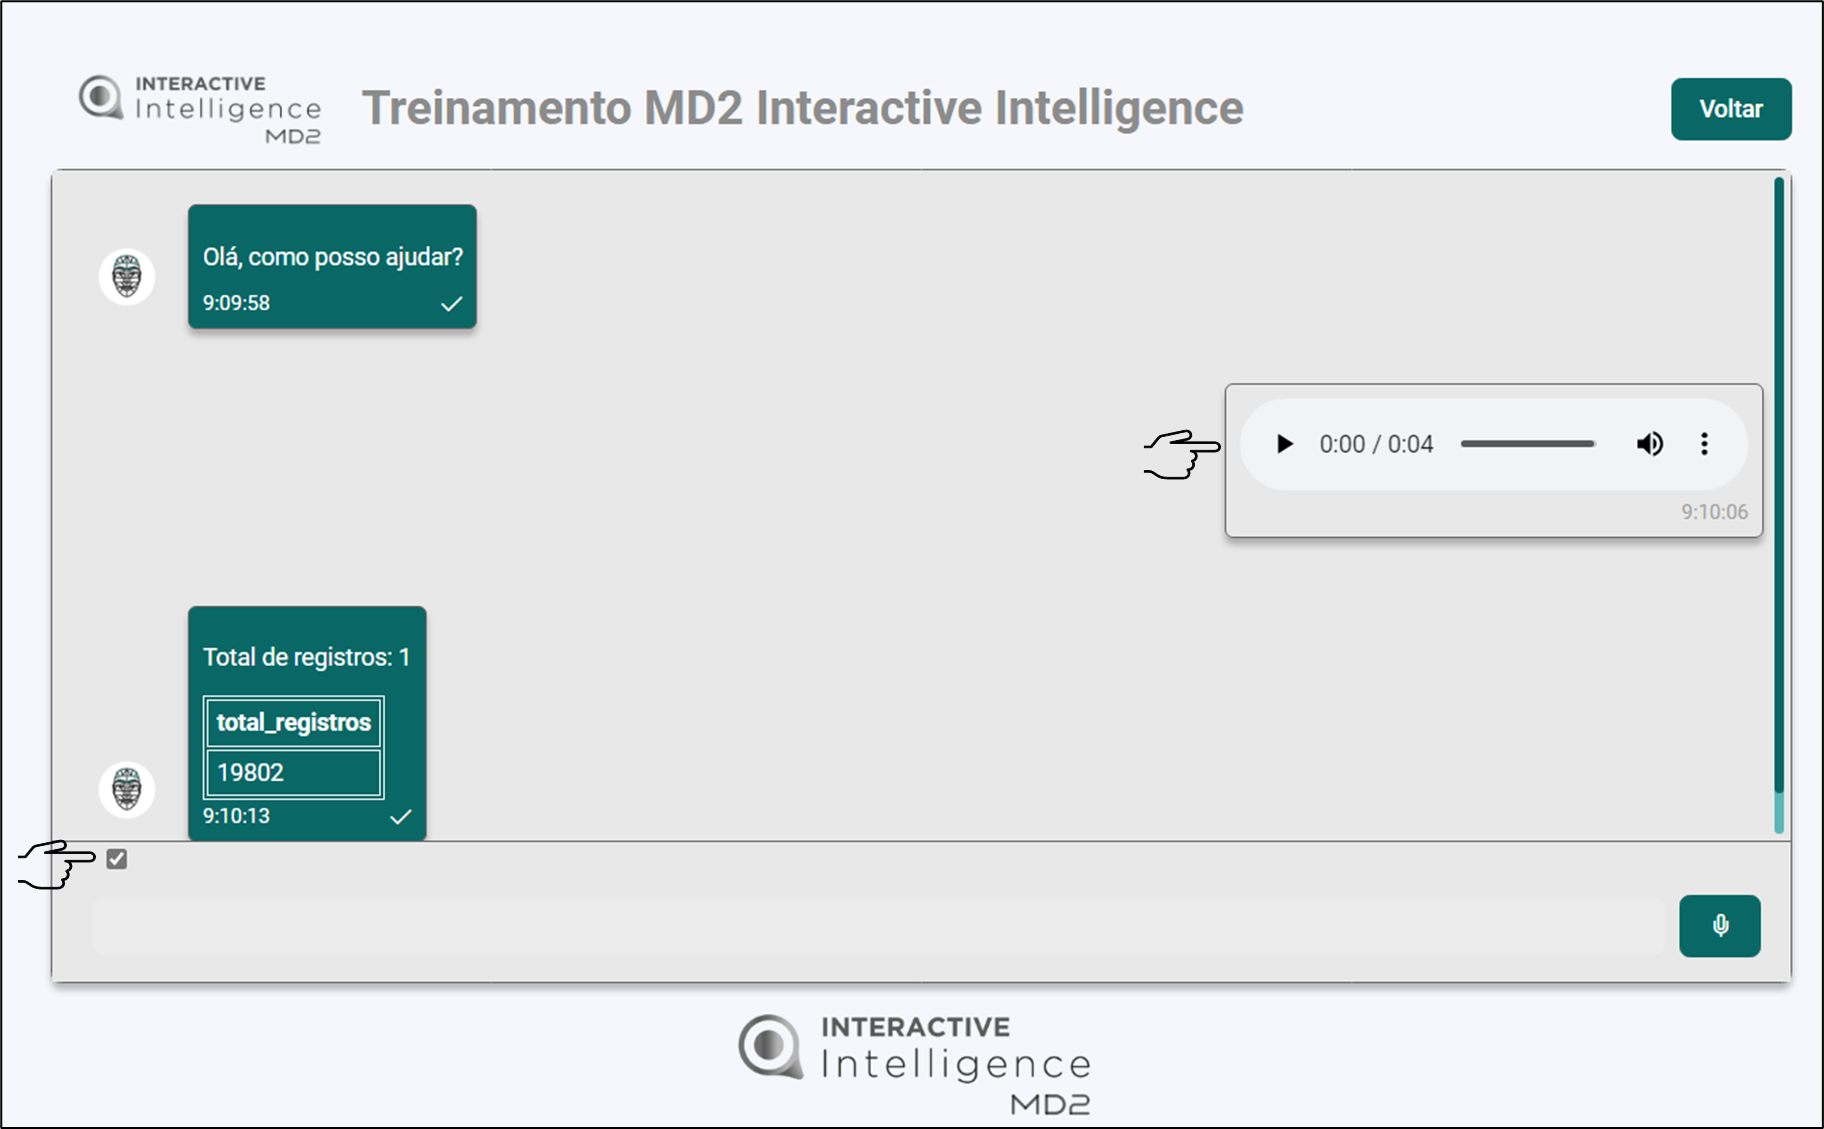The height and width of the screenshot is (1129, 1824).
Task: Click the 19802 table cell
Action: coord(293,772)
